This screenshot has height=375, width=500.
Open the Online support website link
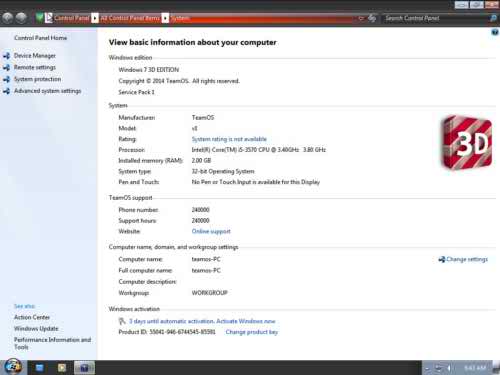(x=211, y=231)
